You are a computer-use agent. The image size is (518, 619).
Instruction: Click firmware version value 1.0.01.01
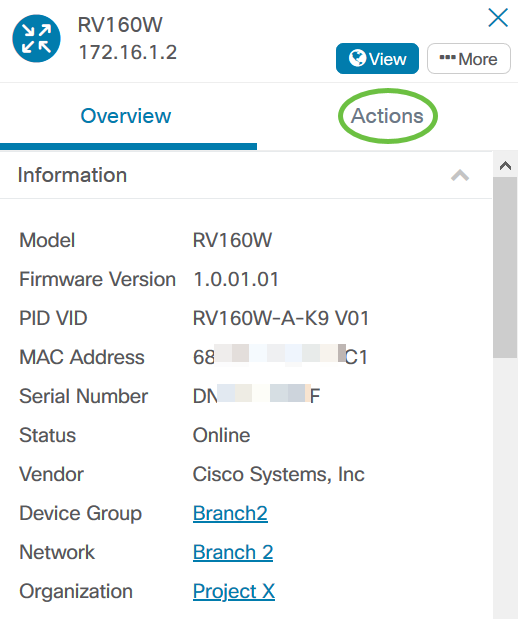(x=236, y=279)
